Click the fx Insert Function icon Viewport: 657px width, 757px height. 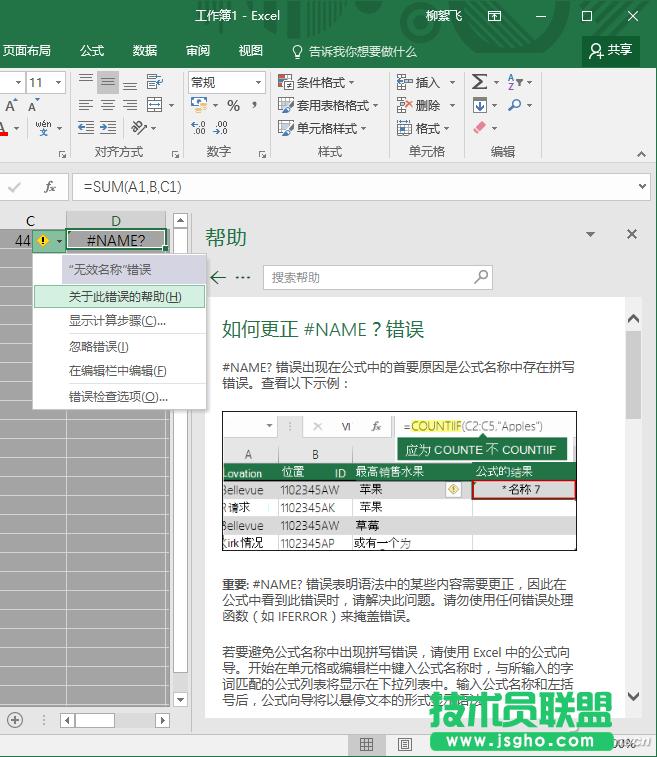(x=49, y=187)
